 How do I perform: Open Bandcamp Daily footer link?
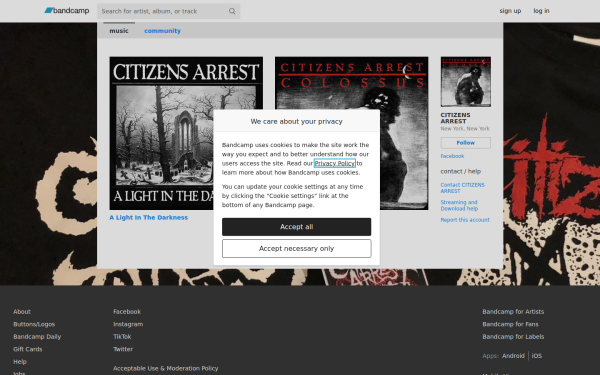(x=37, y=337)
